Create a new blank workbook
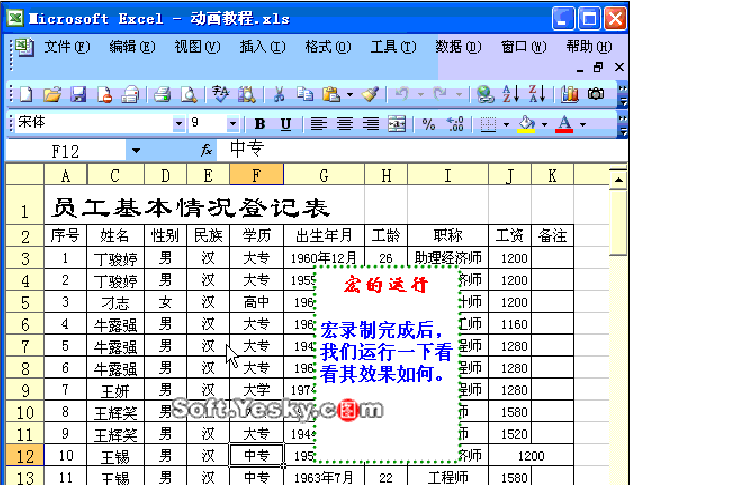The width and height of the screenshot is (729, 485). click(26, 94)
